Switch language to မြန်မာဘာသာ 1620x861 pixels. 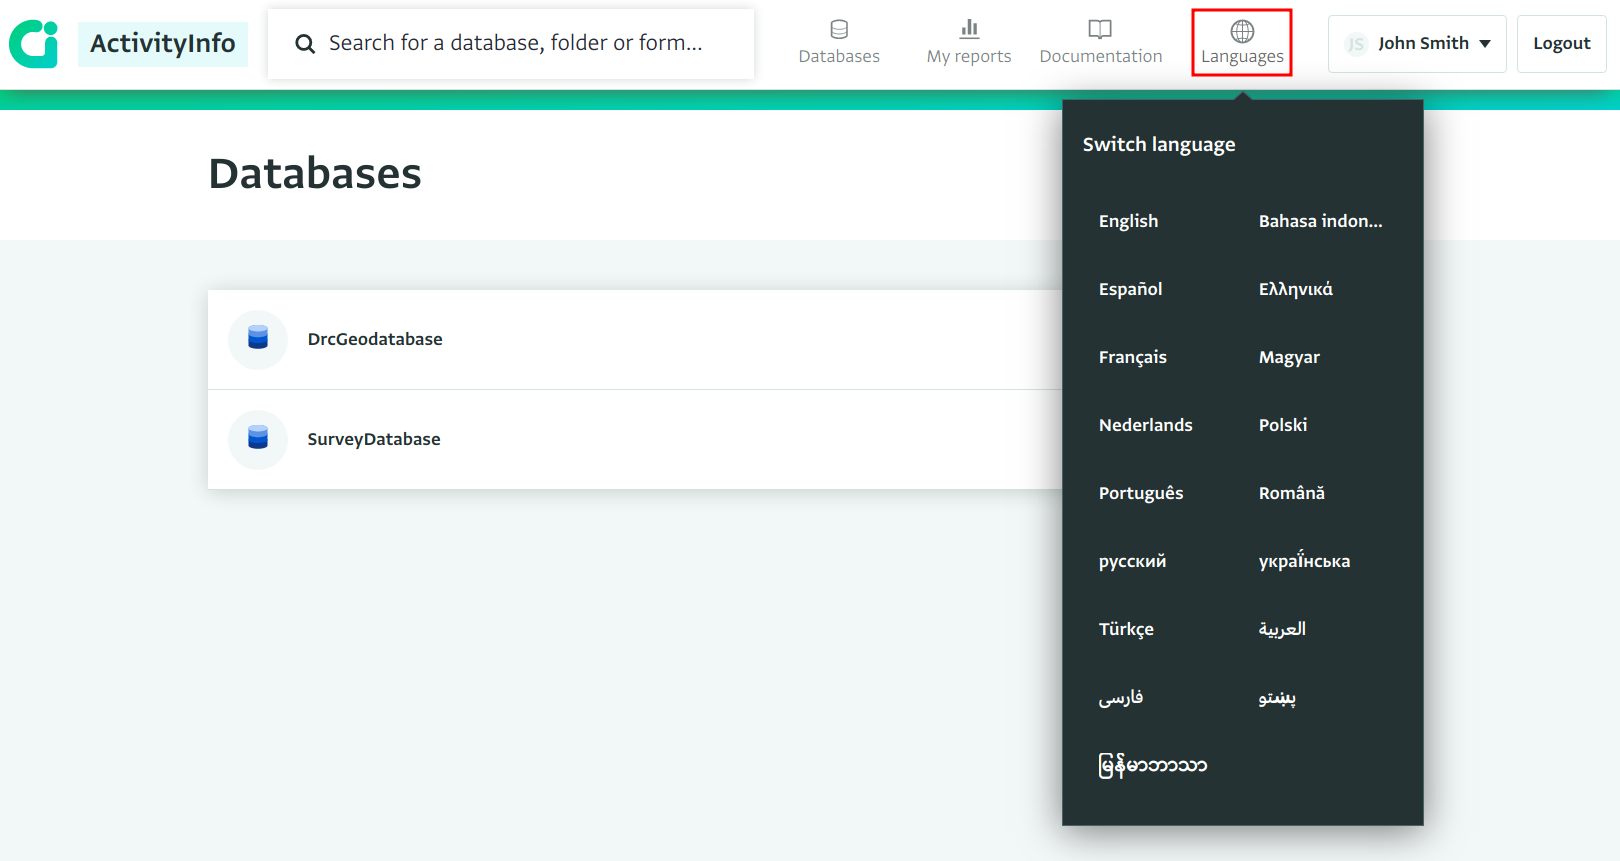point(1152,765)
